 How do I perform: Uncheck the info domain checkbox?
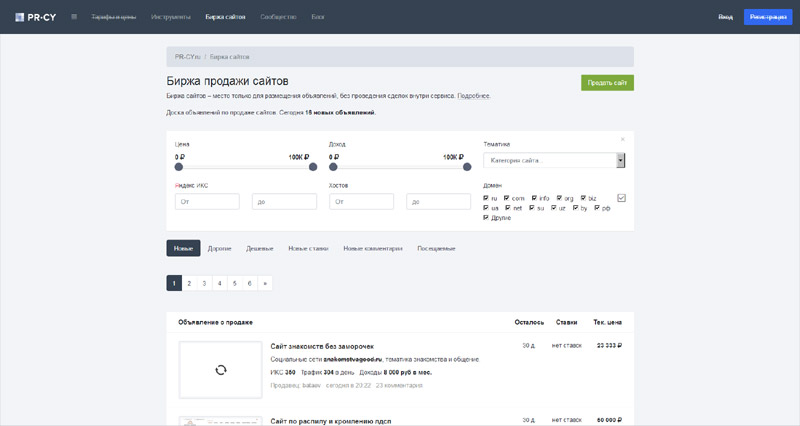click(534, 198)
